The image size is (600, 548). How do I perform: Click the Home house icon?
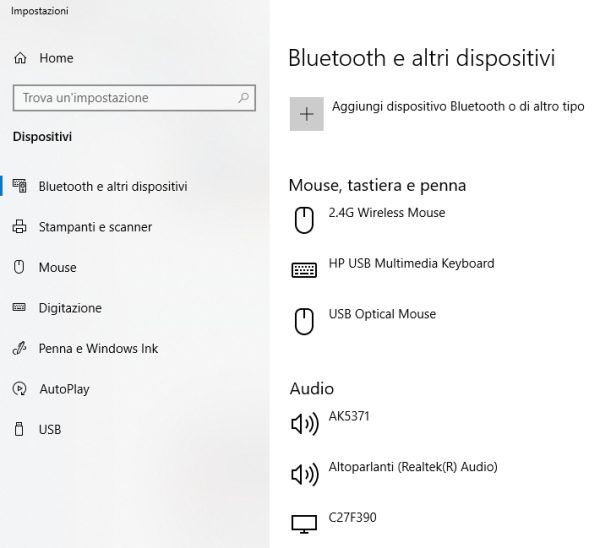click(x=20, y=58)
